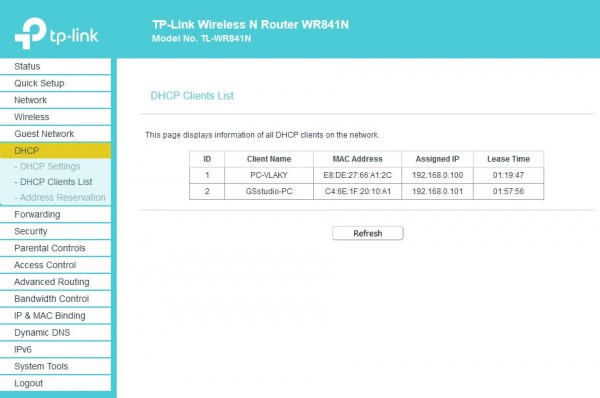The height and width of the screenshot is (398, 600).
Task: Open Bandwidth Control settings
Action: (55, 298)
